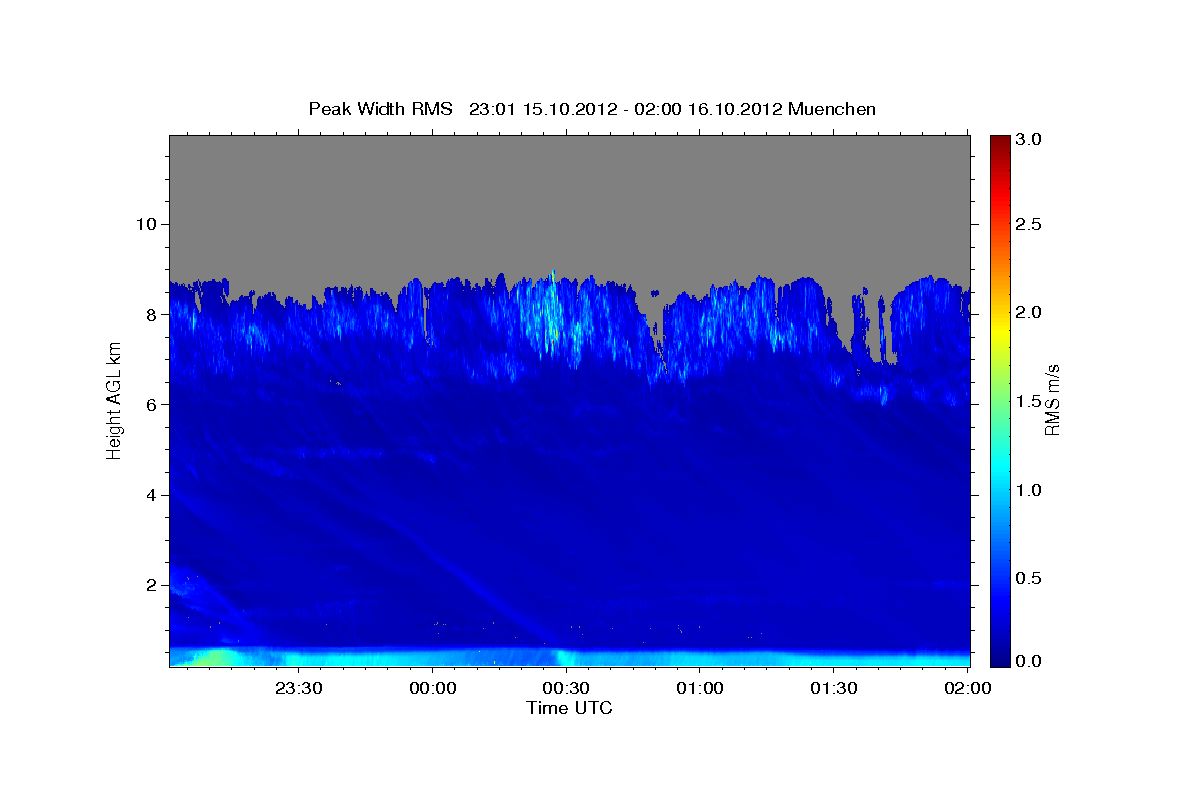The width and height of the screenshot is (1200, 800).
Task: Click the 'Muenchen' location in the title
Action: (832, 109)
